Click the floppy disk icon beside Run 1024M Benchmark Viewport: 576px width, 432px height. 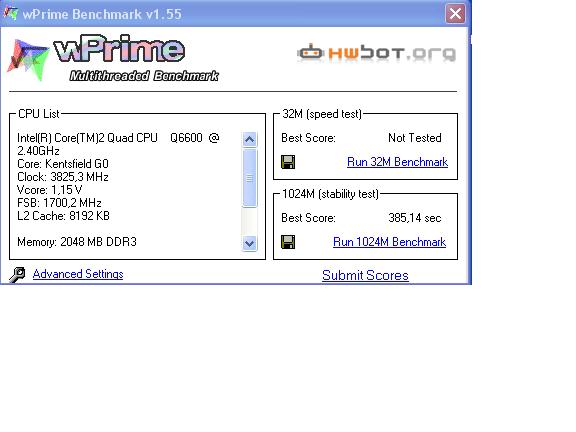pos(288,242)
